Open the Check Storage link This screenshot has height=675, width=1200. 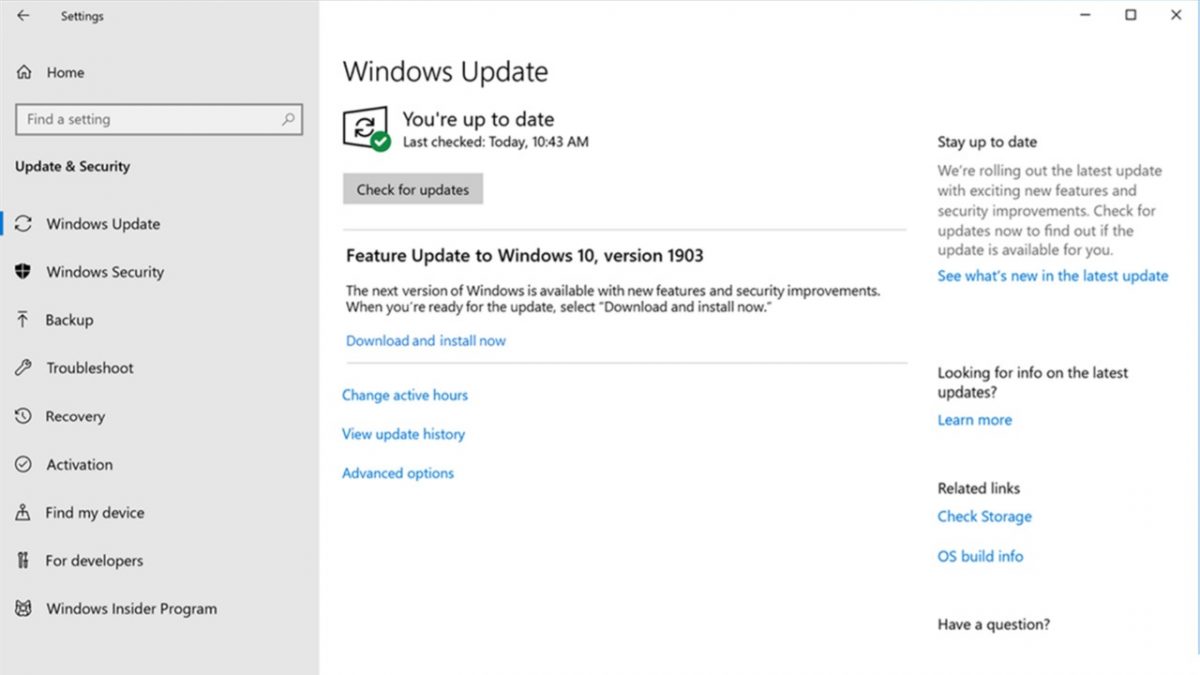[985, 517]
